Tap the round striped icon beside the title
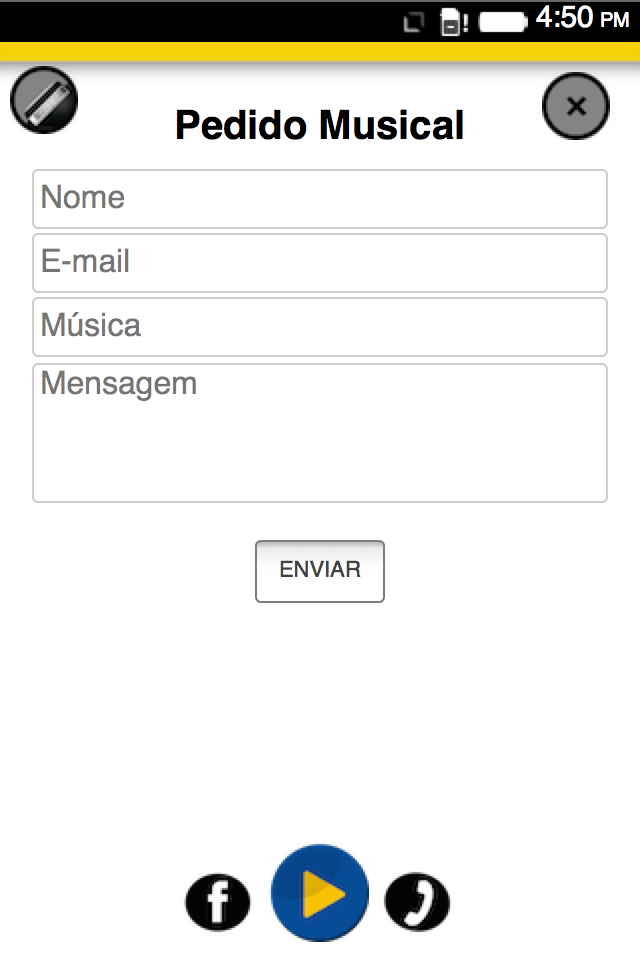 point(44,100)
